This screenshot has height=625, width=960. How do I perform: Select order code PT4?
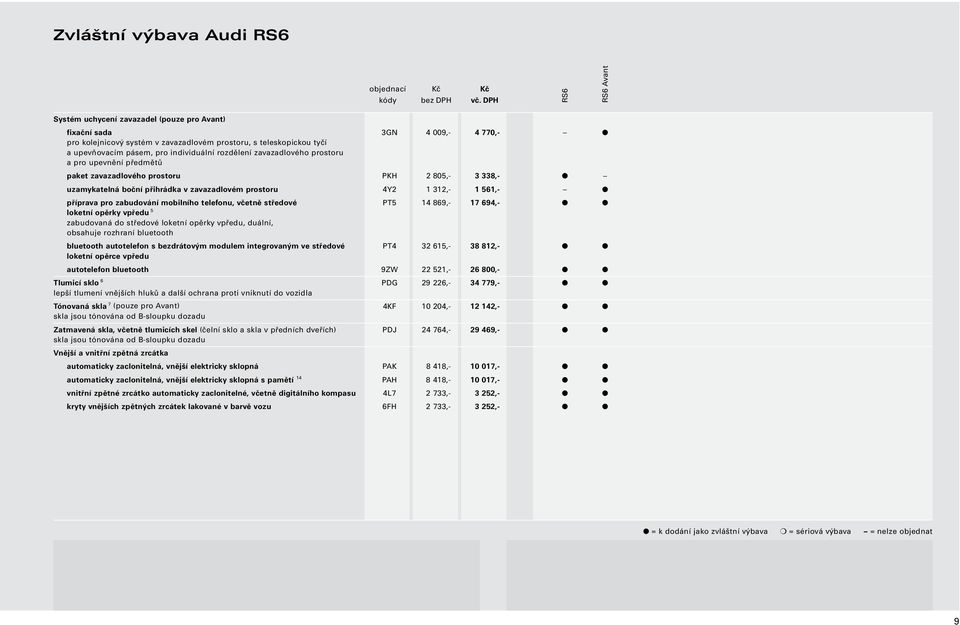click(389, 246)
